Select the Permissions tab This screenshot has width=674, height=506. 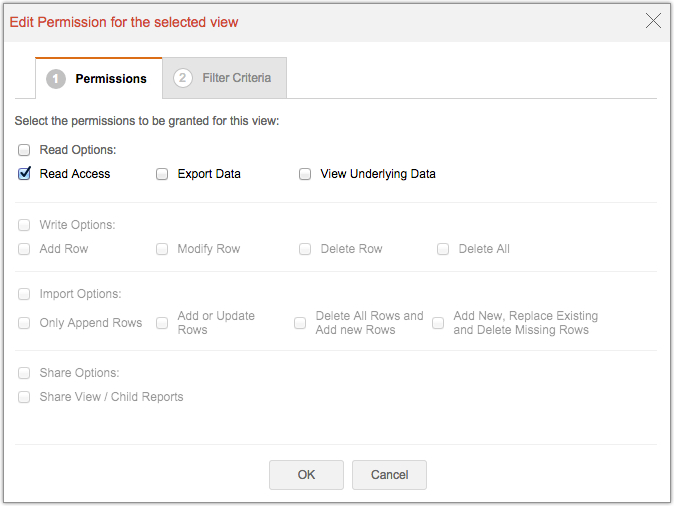tap(110, 78)
